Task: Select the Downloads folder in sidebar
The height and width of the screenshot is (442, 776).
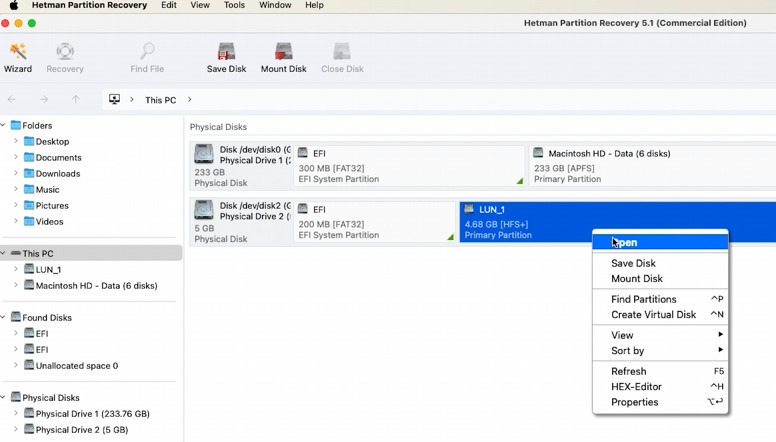Action: 57,173
